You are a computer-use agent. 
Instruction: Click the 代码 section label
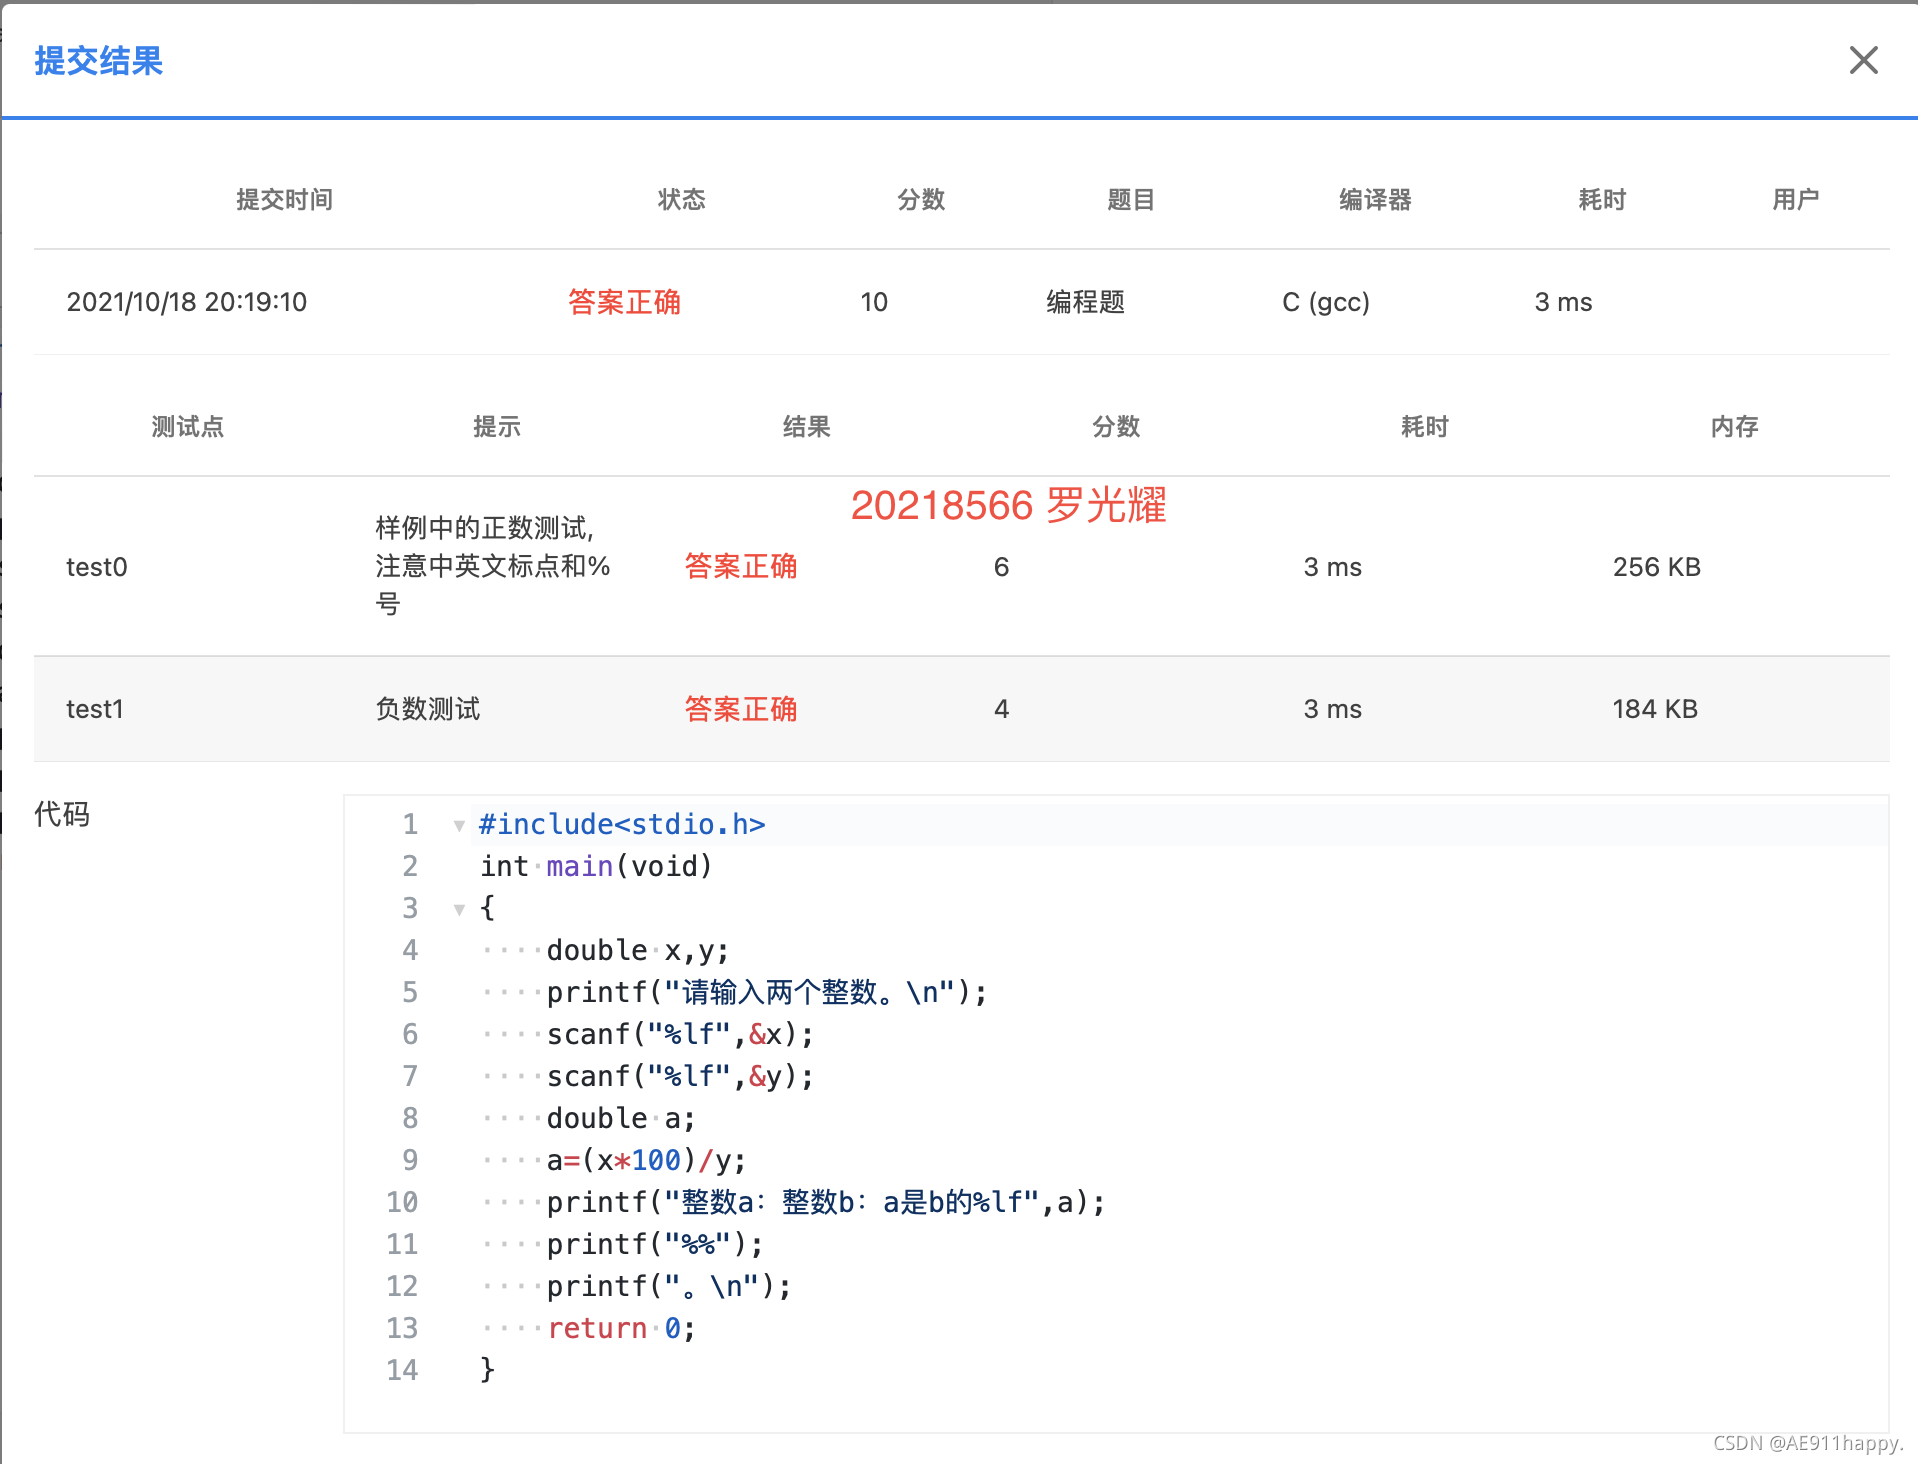[62, 814]
